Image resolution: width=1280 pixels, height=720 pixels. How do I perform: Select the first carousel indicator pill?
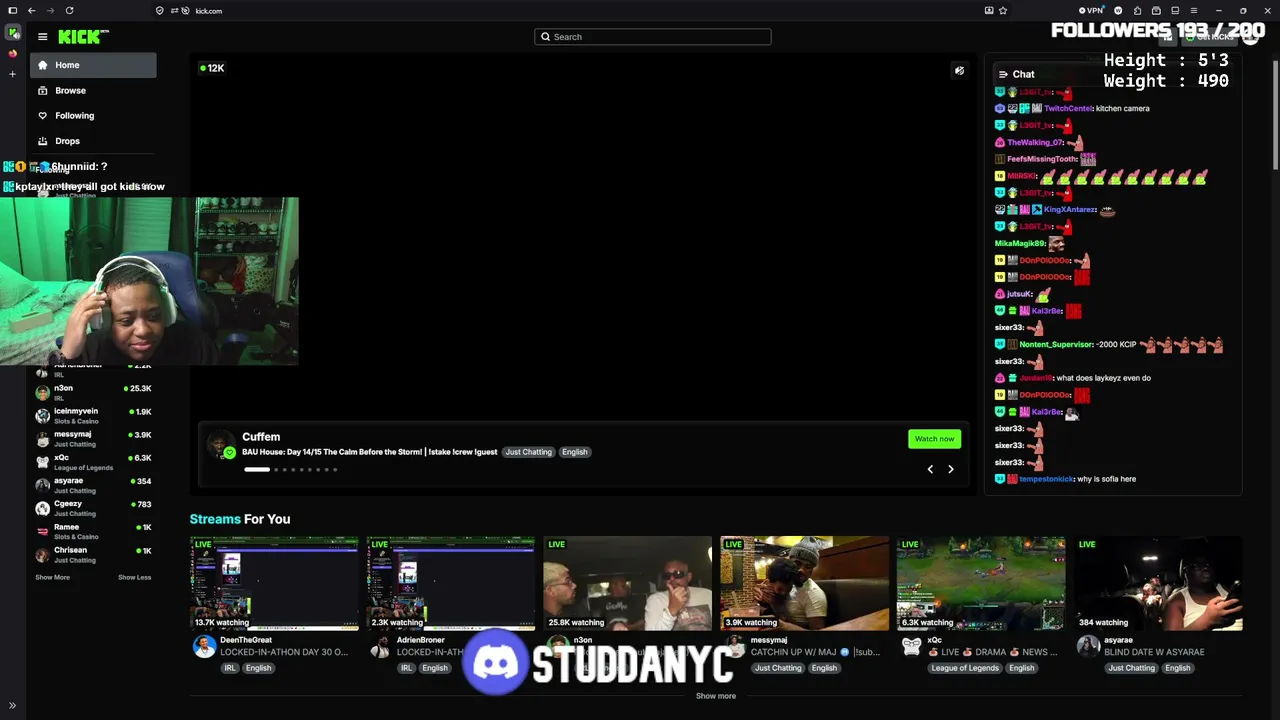pos(257,469)
